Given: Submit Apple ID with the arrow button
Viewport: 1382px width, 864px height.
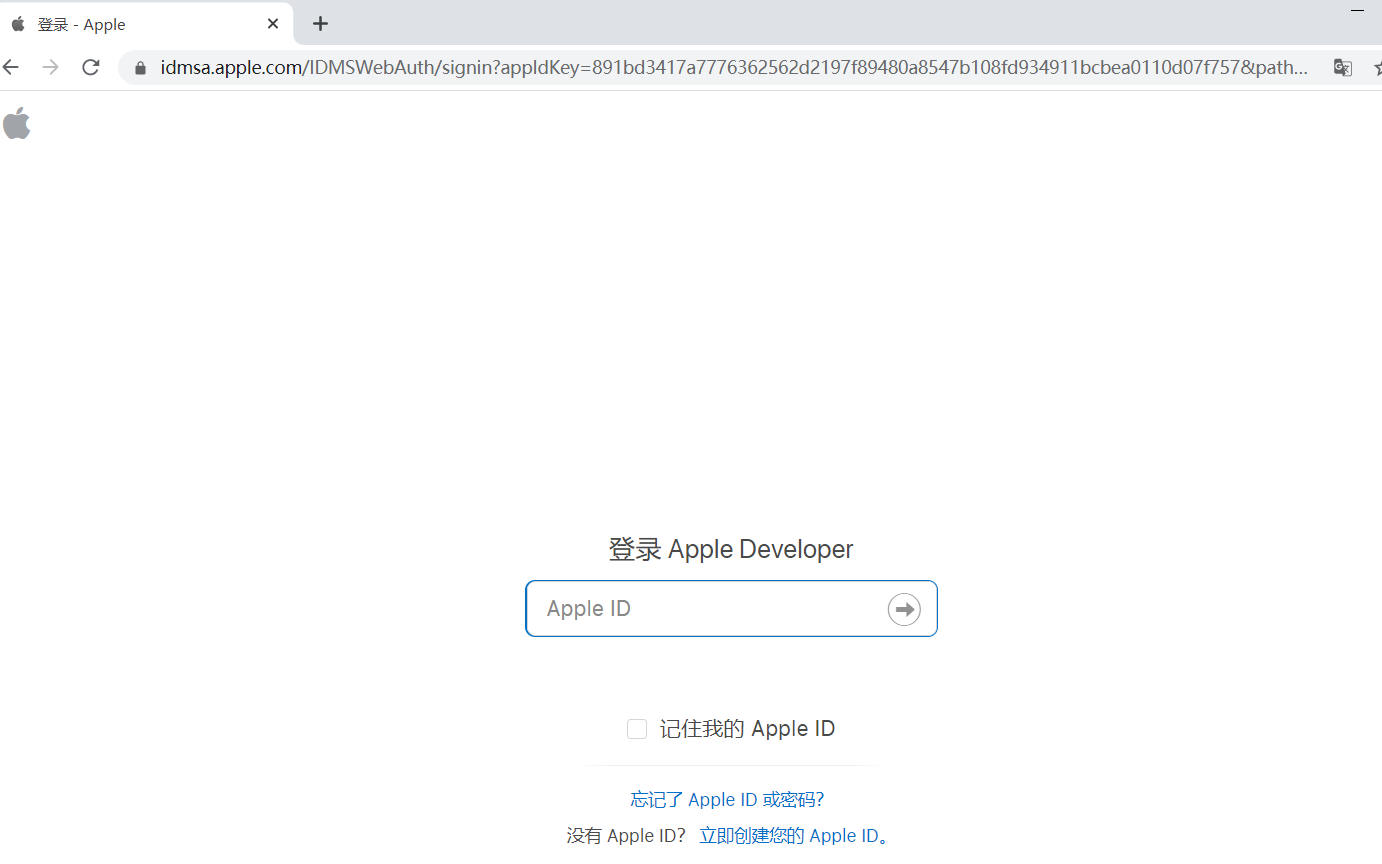Looking at the screenshot, I should pyautogui.click(x=904, y=609).
